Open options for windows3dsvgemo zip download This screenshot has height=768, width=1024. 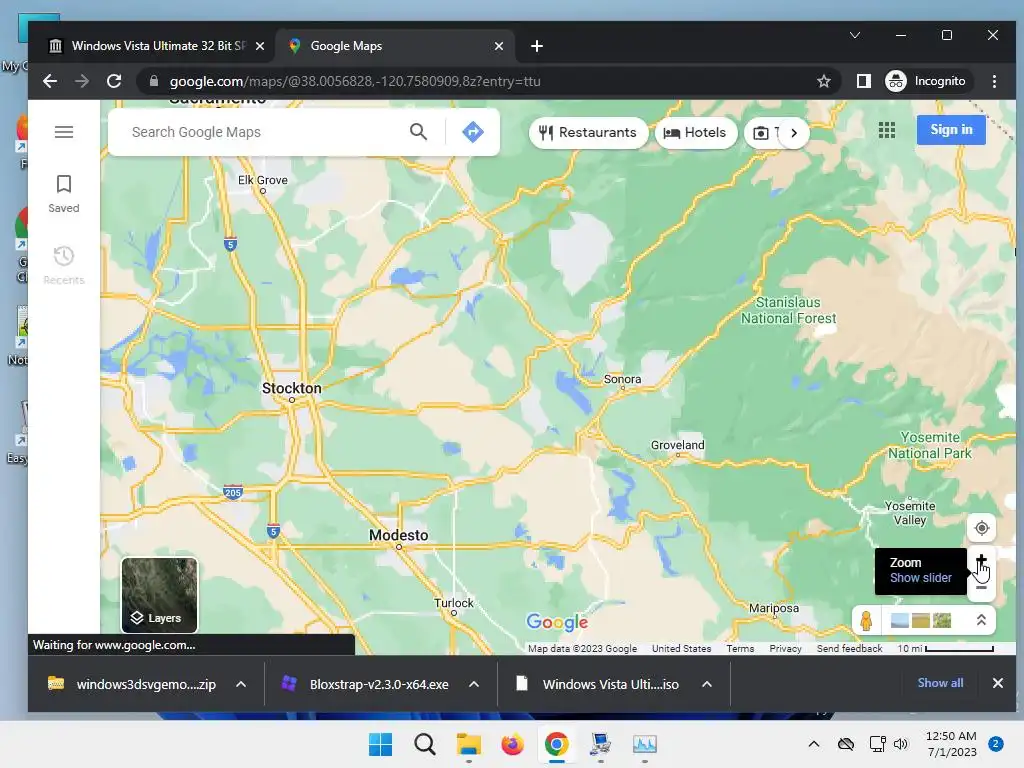pyautogui.click(x=241, y=684)
